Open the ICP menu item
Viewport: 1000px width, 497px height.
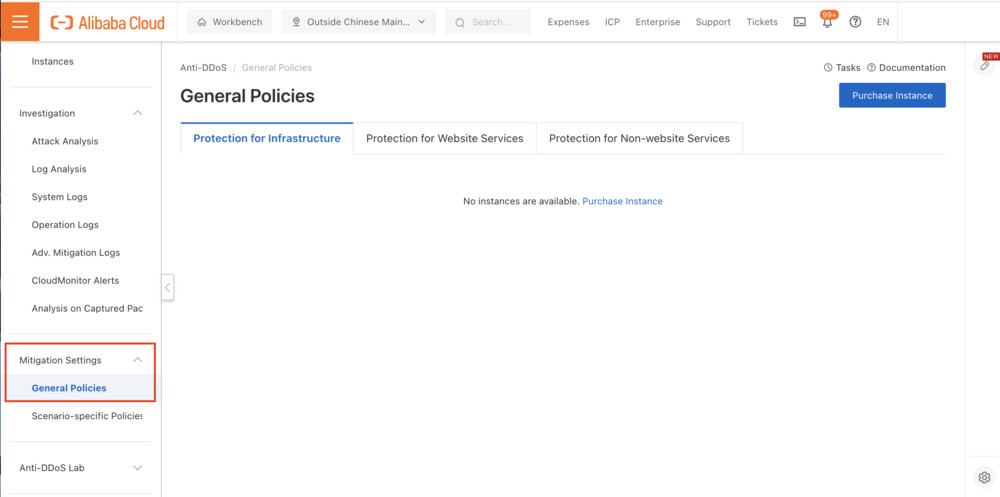(612, 22)
